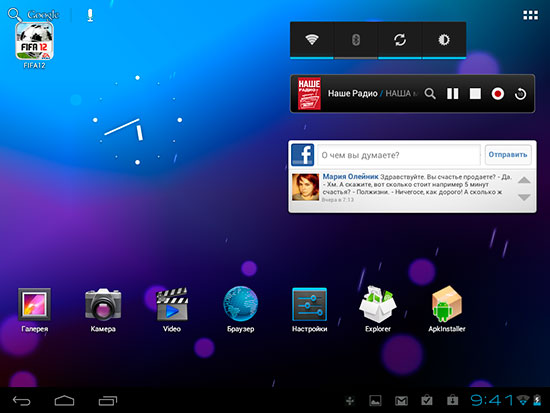The width and height of the screenshot is (550, 413).
Task: Show next Facebook post with down arrow
Action: [524, 197]
